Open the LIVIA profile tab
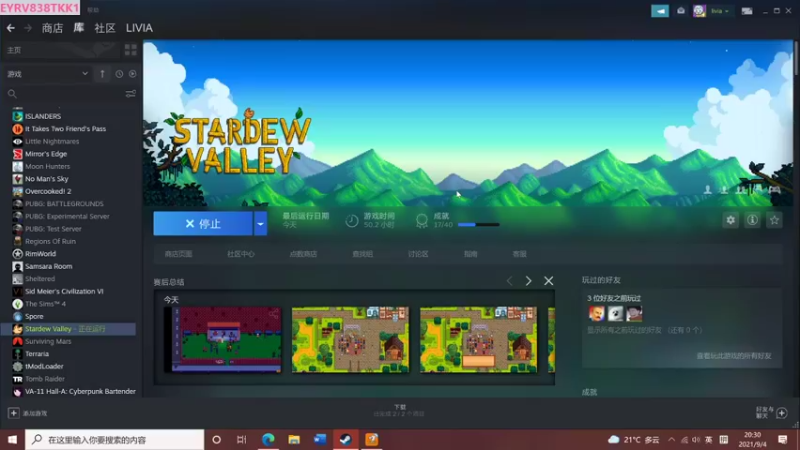800x450 pixels. click(139, 28)
